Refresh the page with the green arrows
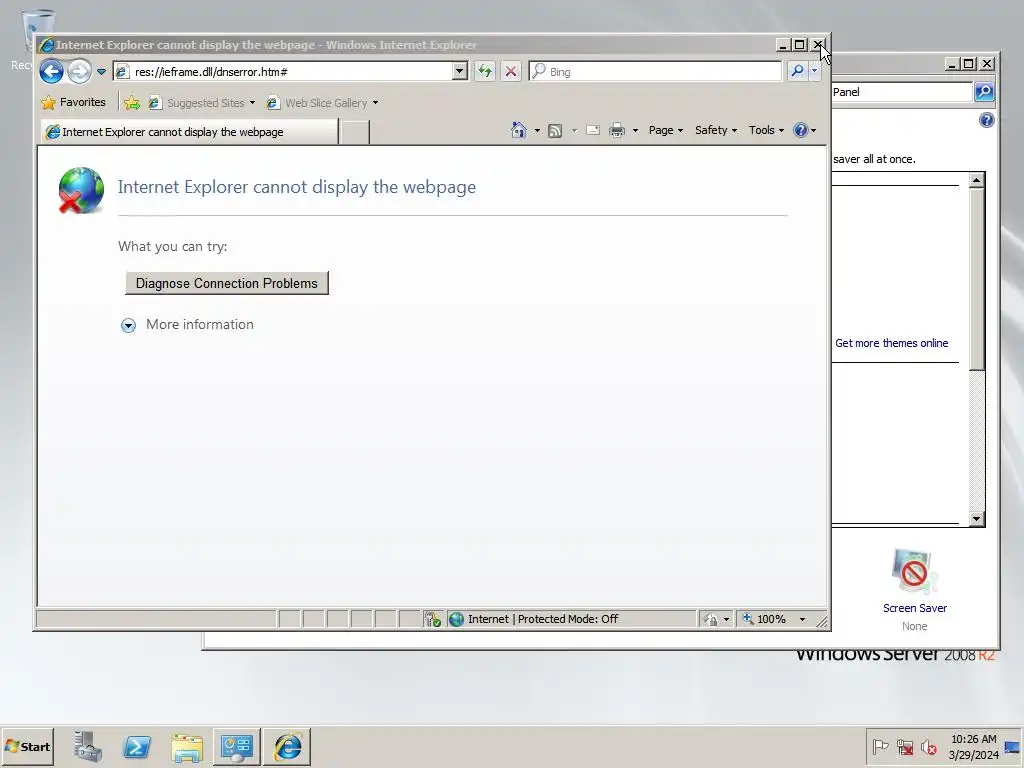 click(x=485, y=71)
